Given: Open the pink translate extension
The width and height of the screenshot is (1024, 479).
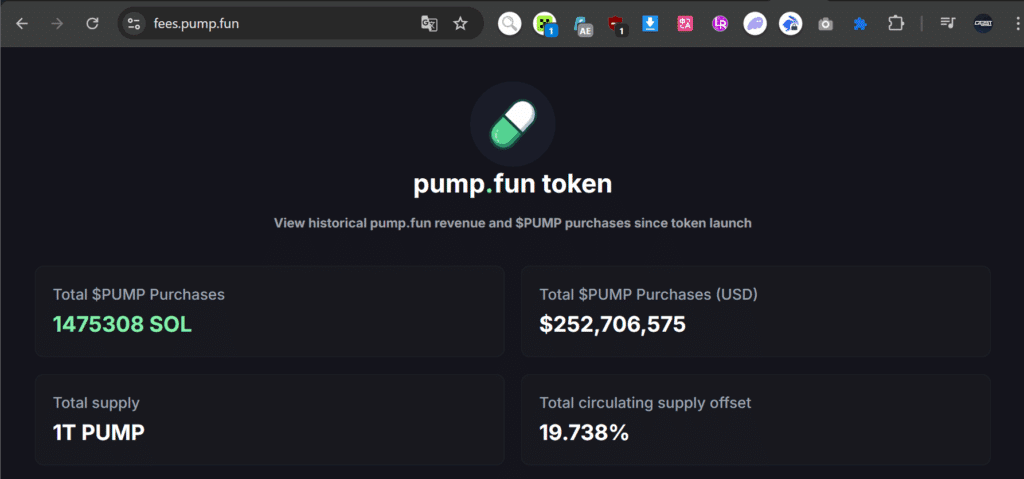Looking at the screenshot, I should (x=685, y=24).
